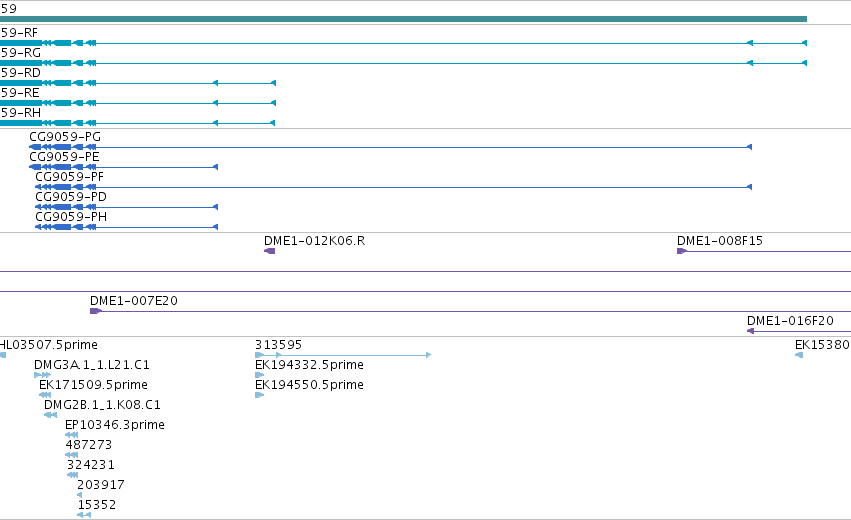Click the DME1-008F15 clone label
This screenshot has height=520, width=851.
click(720, 240)
